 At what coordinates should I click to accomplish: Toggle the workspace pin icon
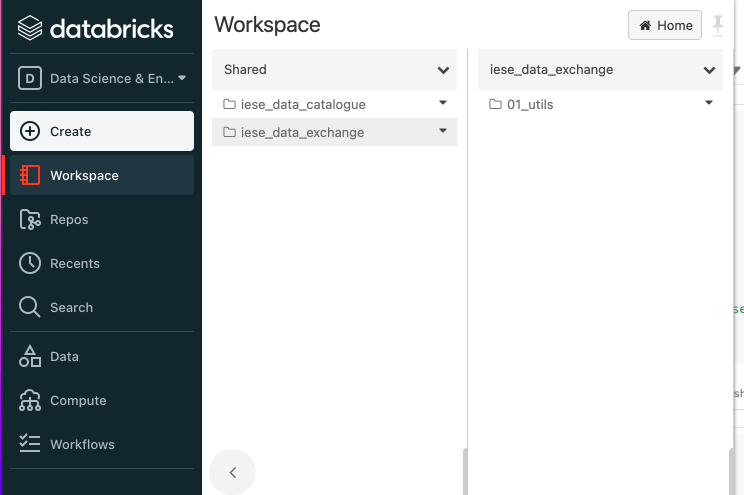[718, 26]
